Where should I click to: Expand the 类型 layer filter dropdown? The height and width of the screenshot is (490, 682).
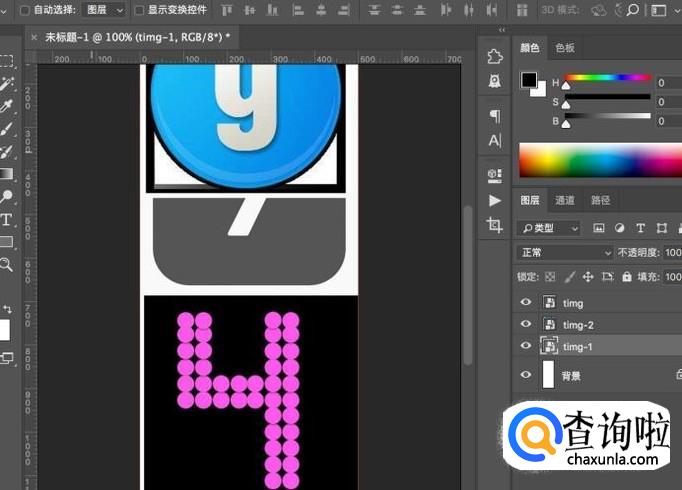pos(549,229)
